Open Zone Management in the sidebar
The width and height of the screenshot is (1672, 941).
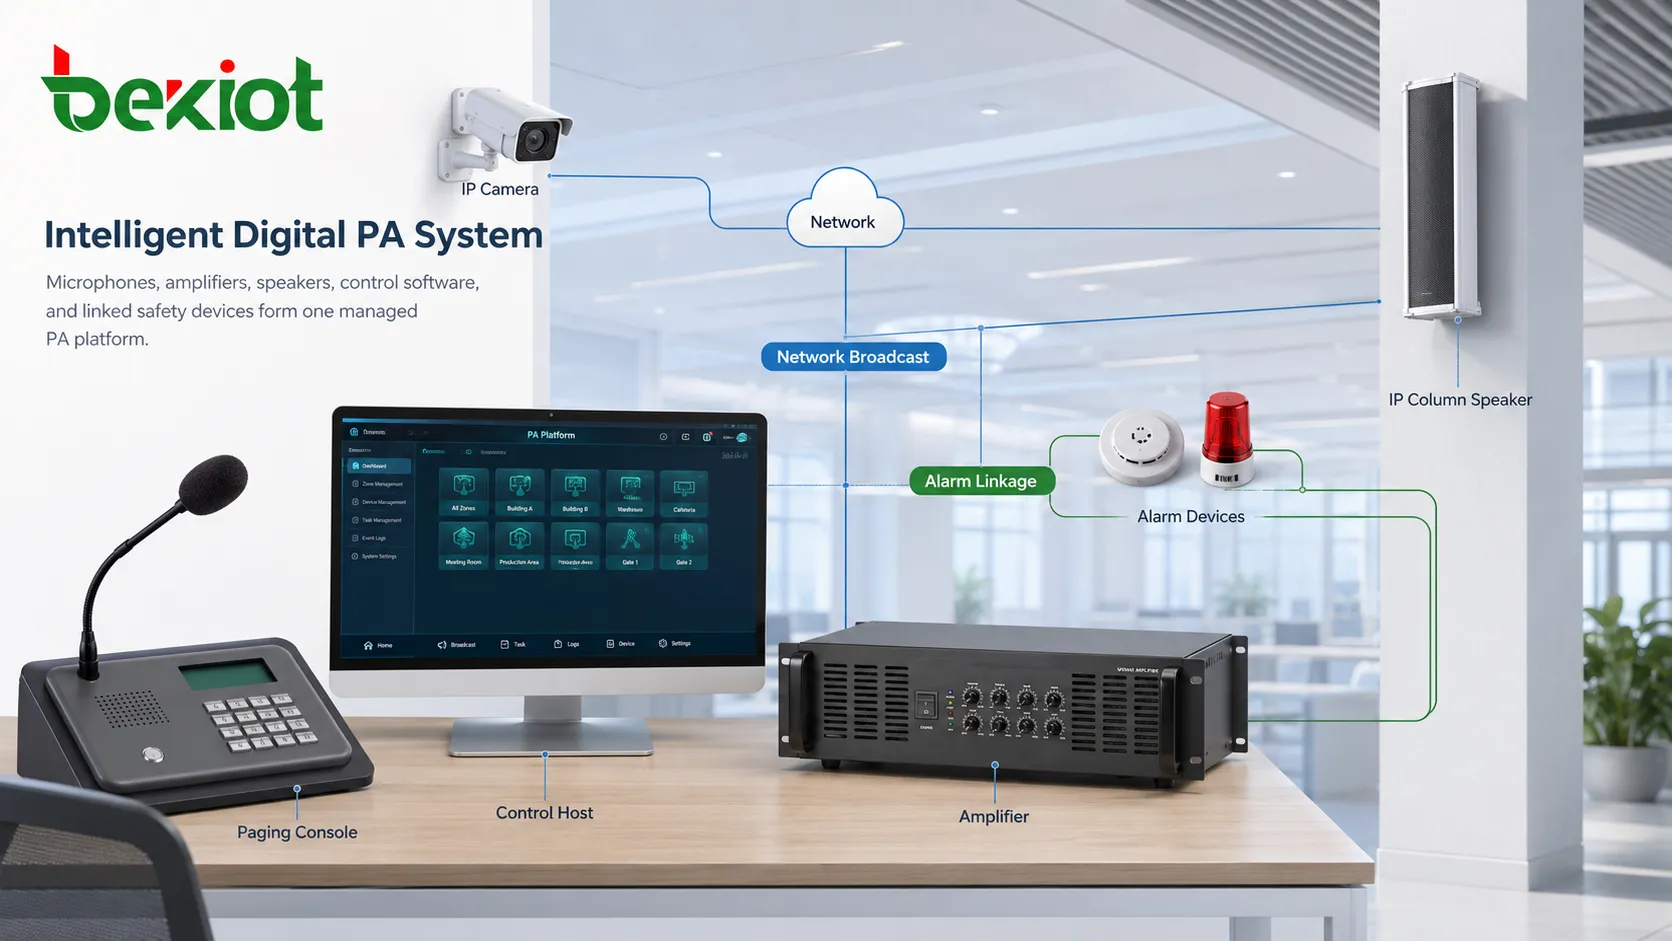[x=378, y=484]
